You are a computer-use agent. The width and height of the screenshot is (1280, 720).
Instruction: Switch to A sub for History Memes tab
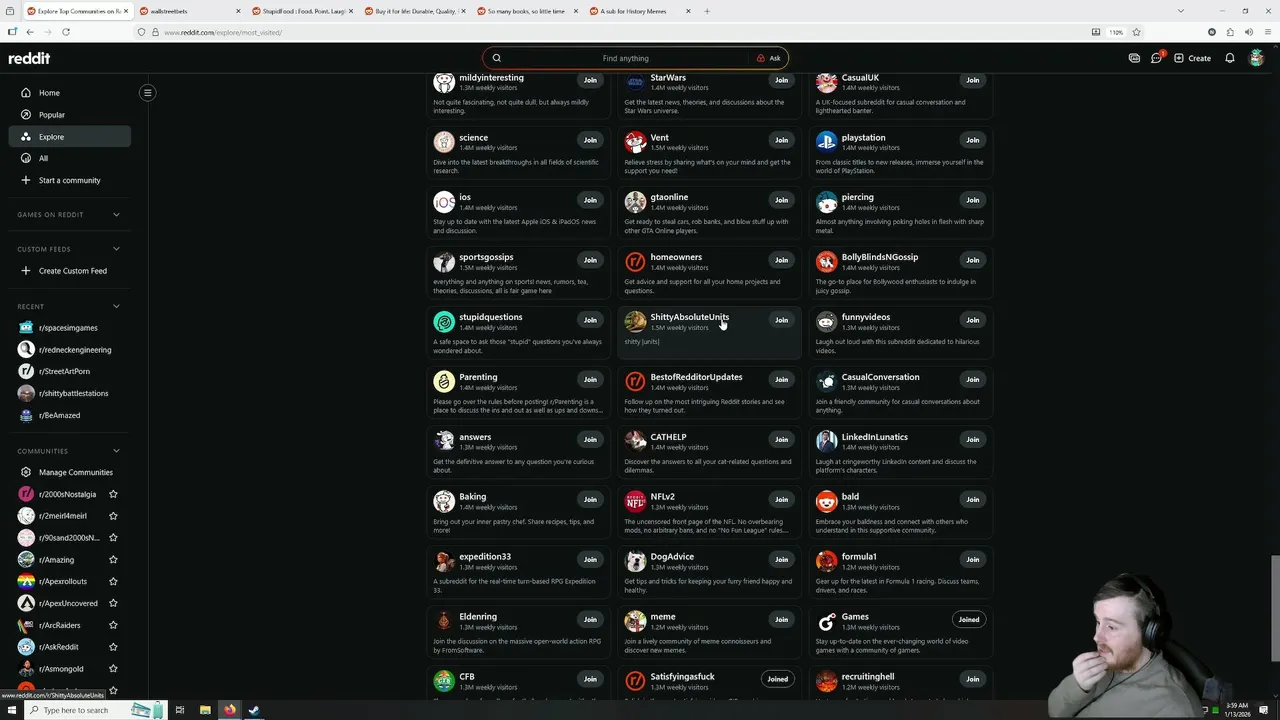coord(639,11)
